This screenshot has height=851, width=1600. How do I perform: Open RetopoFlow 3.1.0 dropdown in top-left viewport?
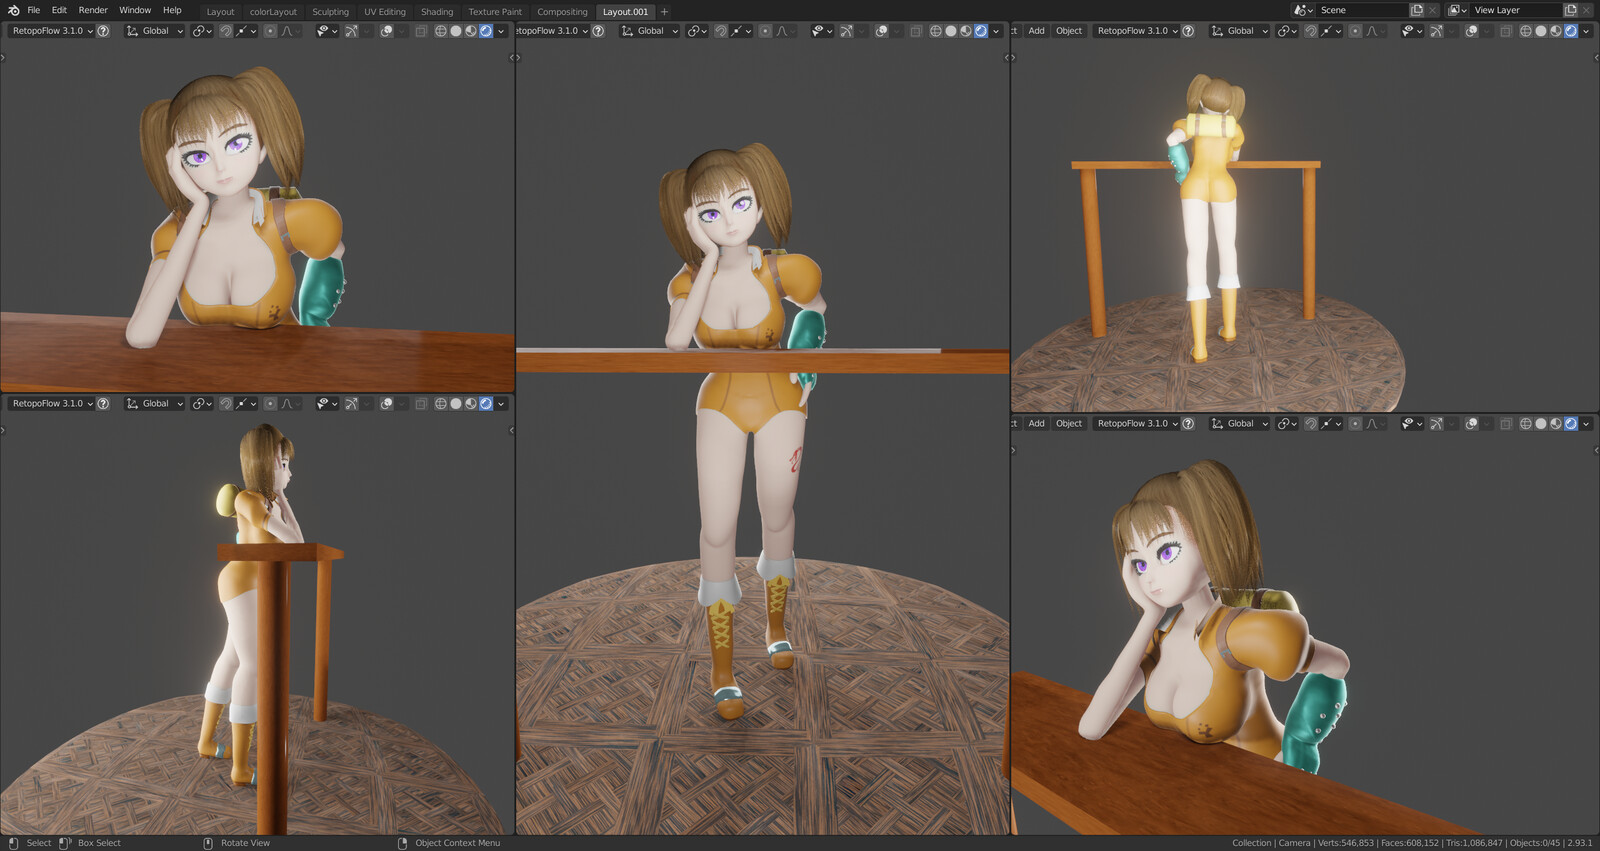click(x=52, y=31)
